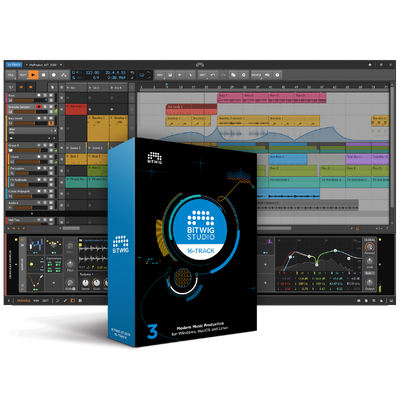Viewport: 400px width, 400px height.
Task: Solo the Percussion track
Action: pyautogui.click(x=45, y=168)
